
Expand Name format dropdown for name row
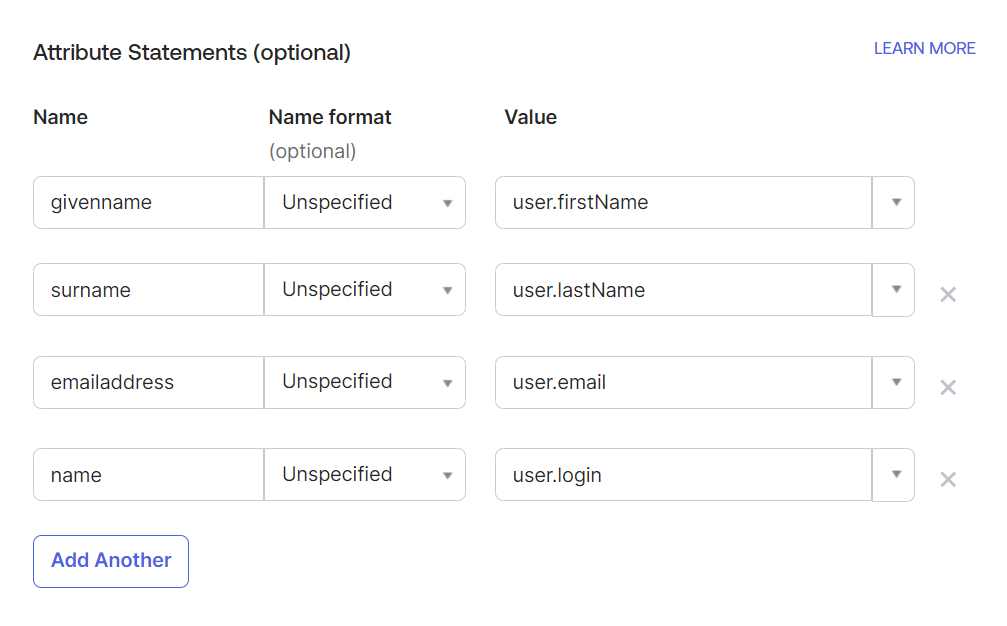pos(365,474)
